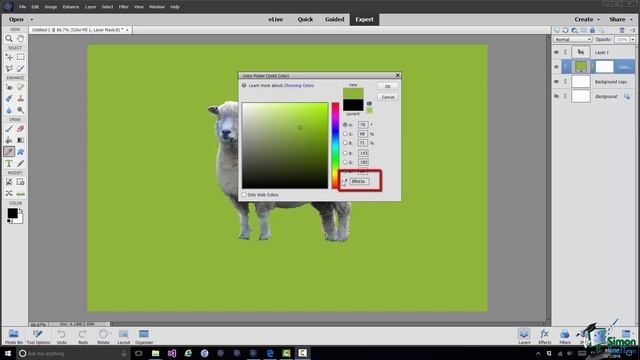Select the R (red) radio button
640x360 pixels.
[x=345, y=153]
